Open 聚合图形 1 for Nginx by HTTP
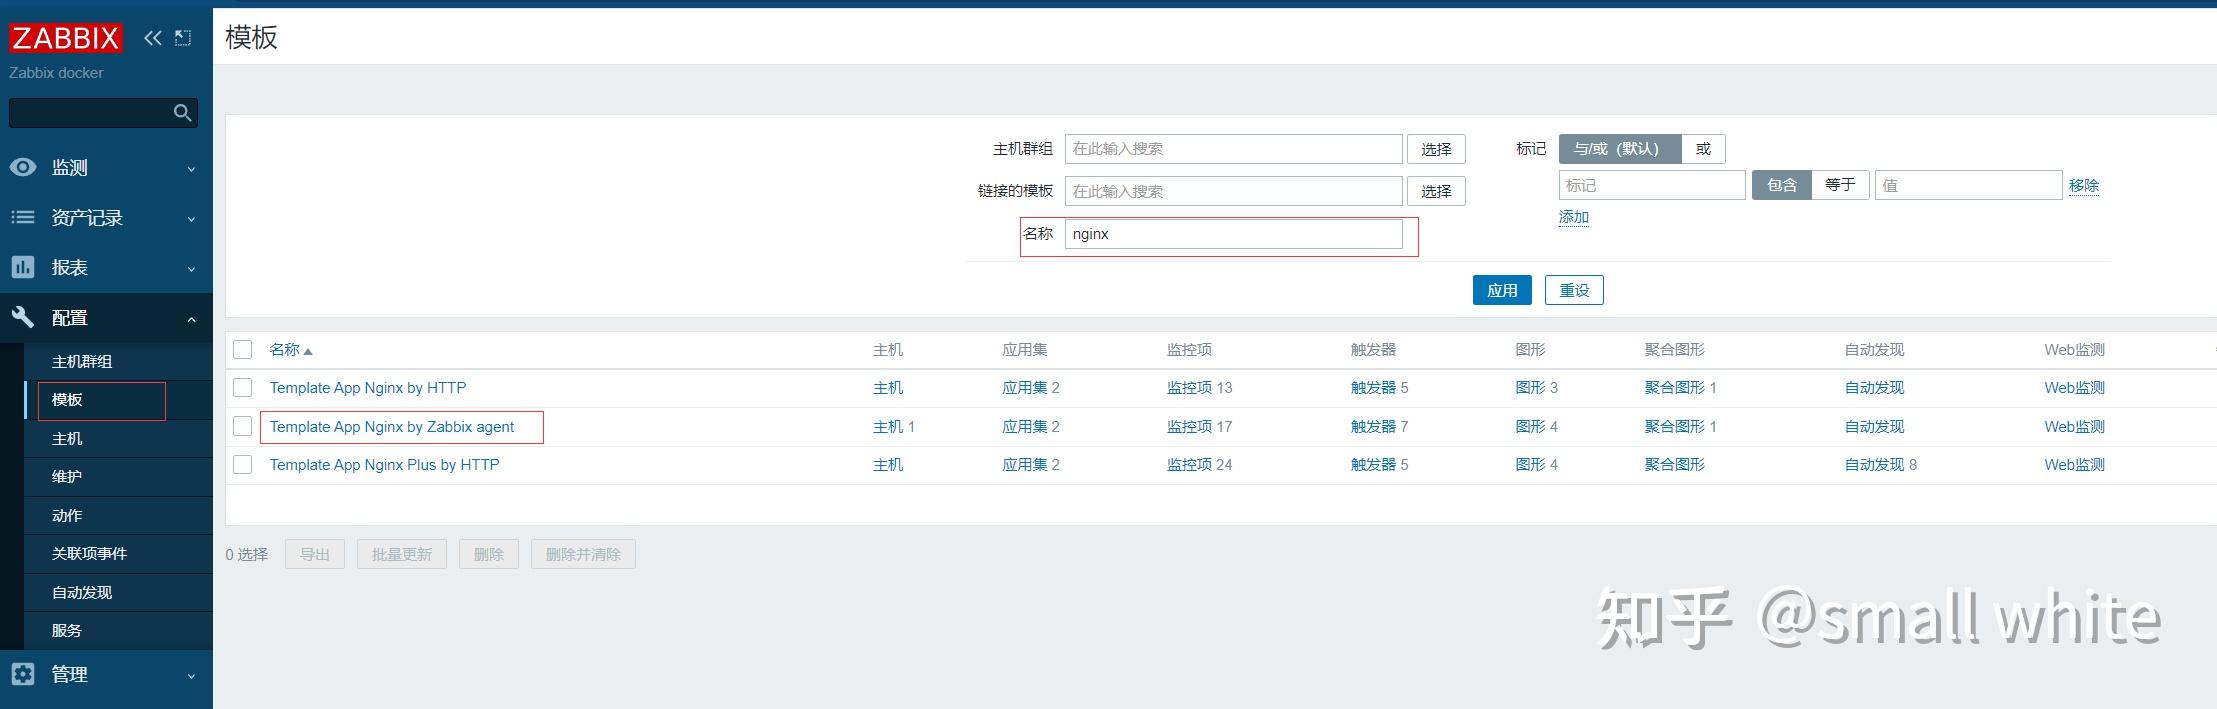This screenshot has width=2217, height=709. click(x=1674, y=388)
